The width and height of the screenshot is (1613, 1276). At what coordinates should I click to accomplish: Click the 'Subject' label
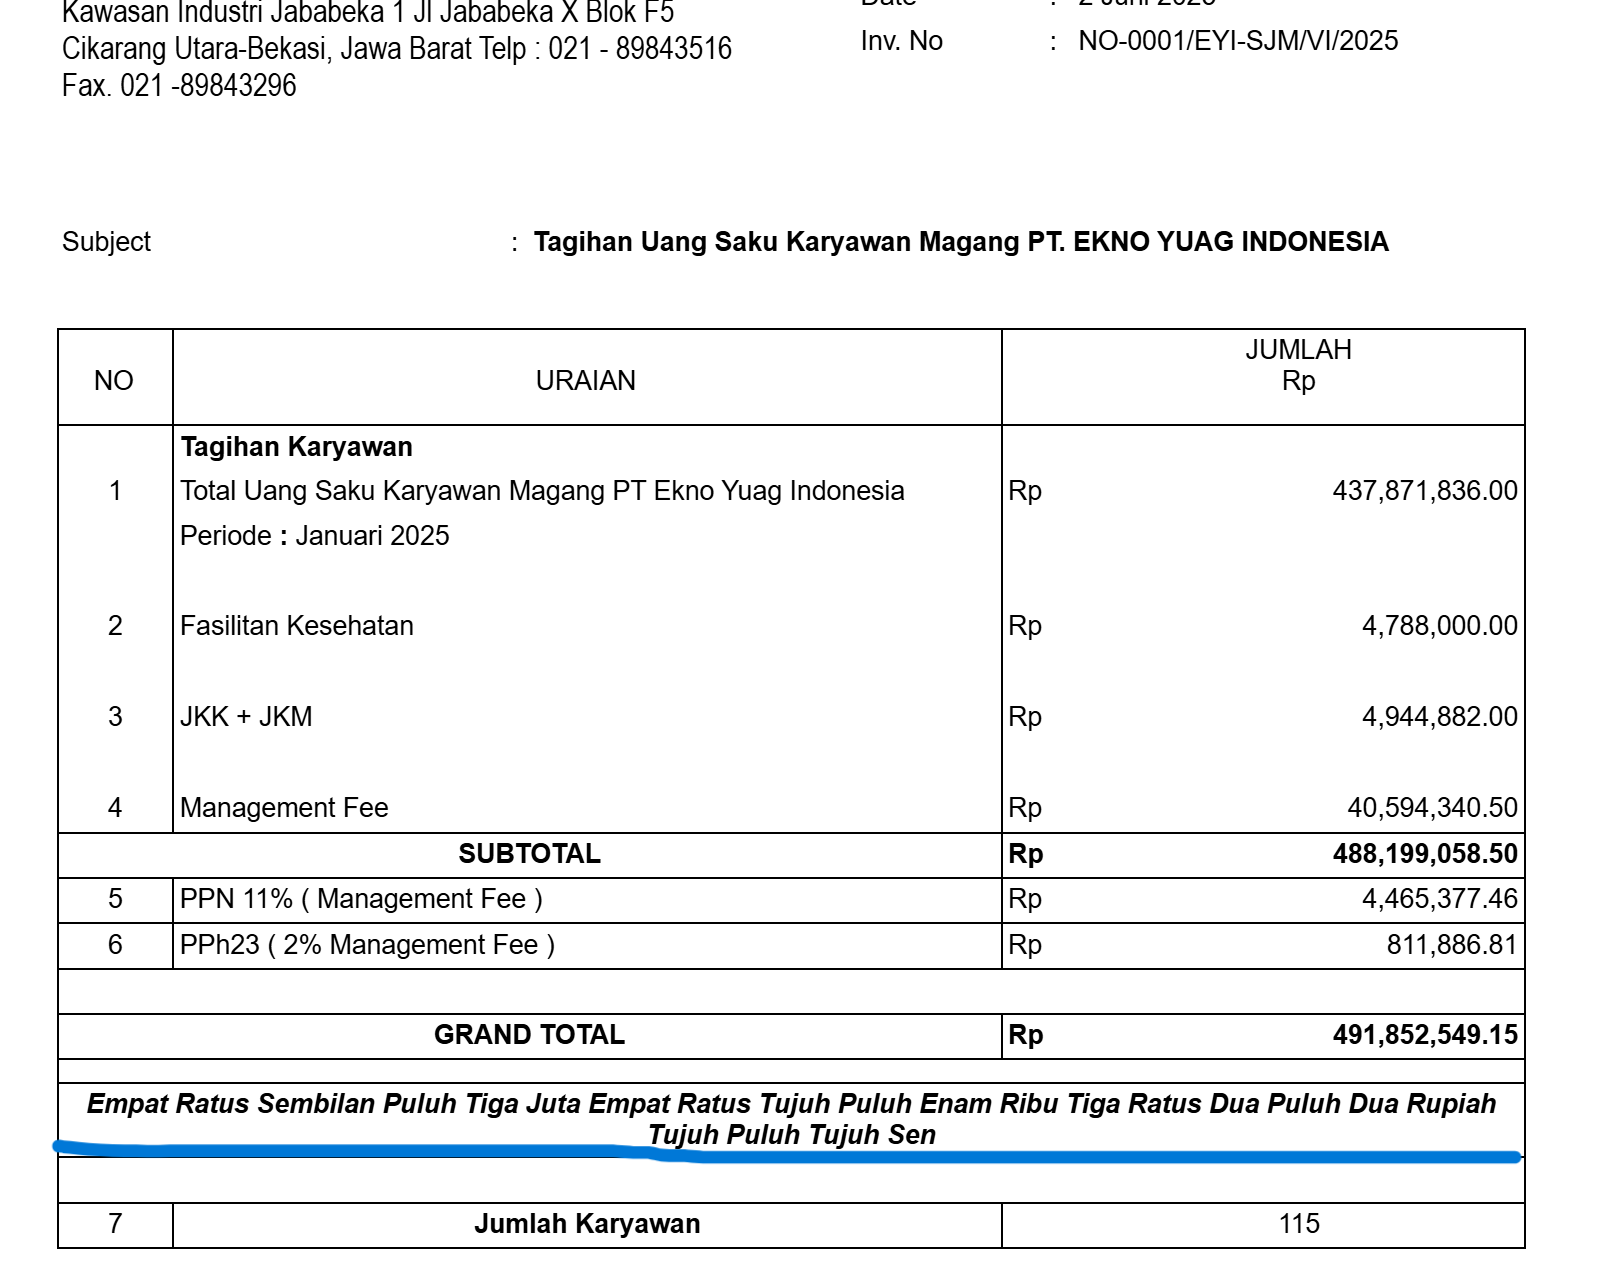coord(106,242)
